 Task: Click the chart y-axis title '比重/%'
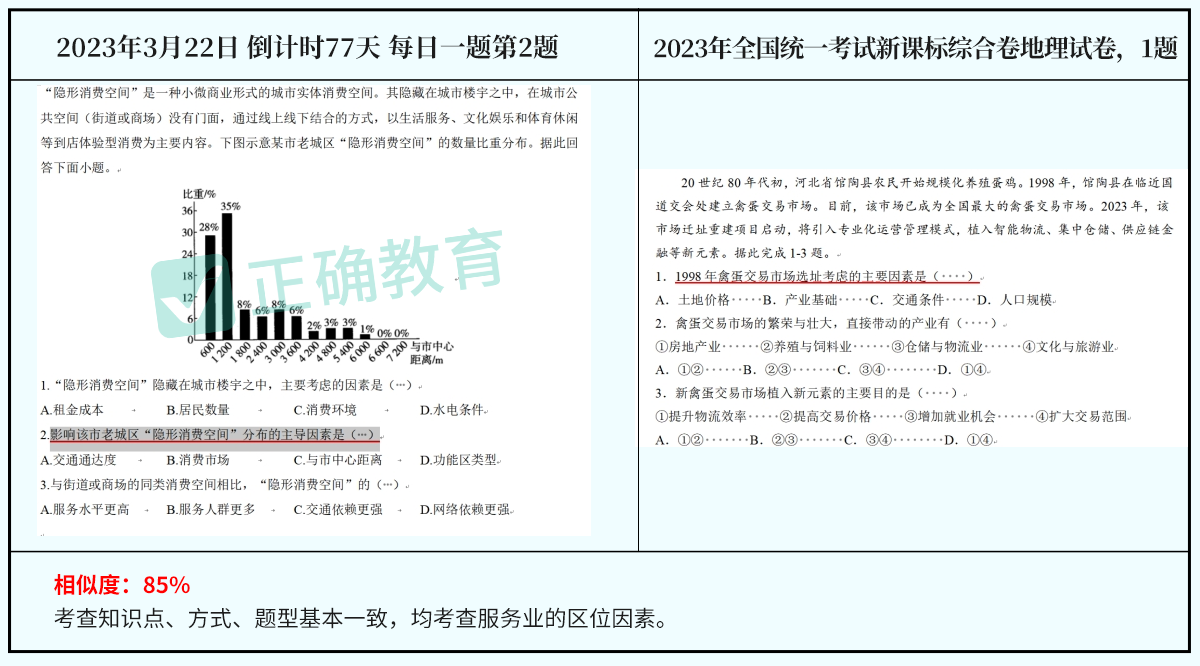(198, 192)
